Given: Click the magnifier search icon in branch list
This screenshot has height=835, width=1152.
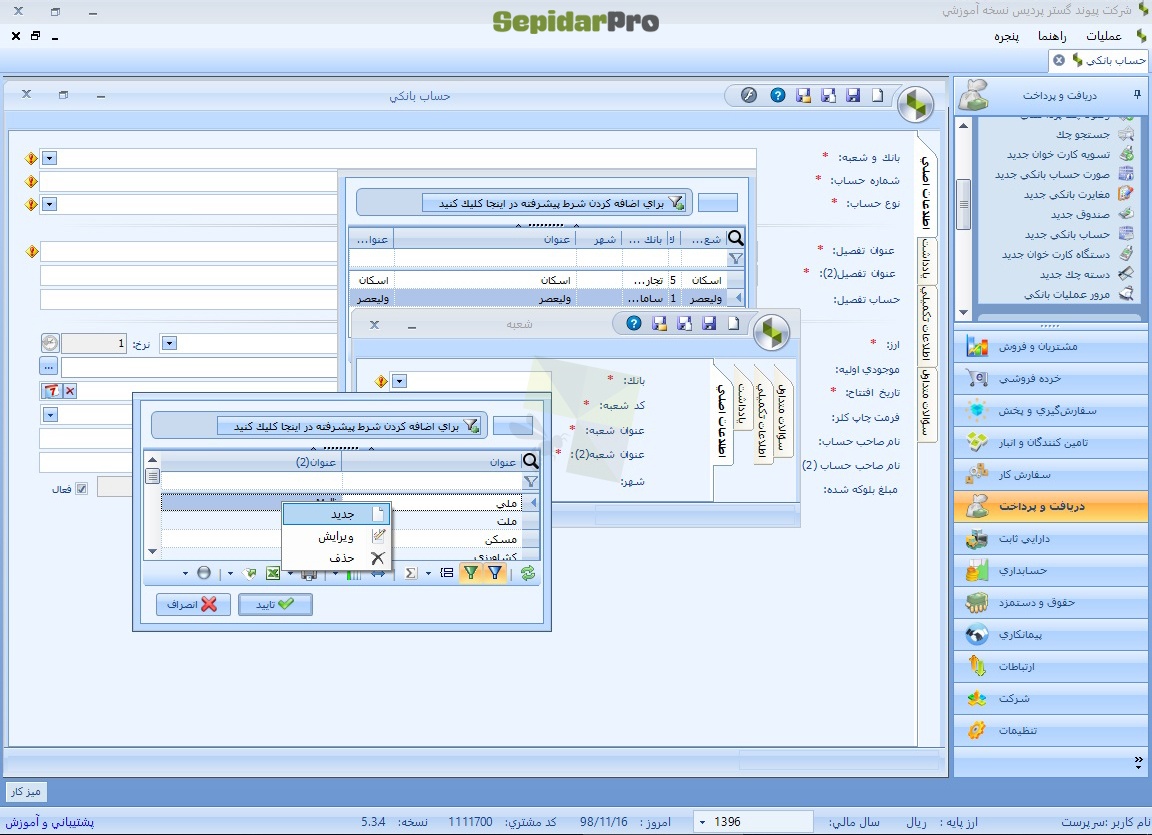Looking at the screenshot, I should (x=735, y=238).
